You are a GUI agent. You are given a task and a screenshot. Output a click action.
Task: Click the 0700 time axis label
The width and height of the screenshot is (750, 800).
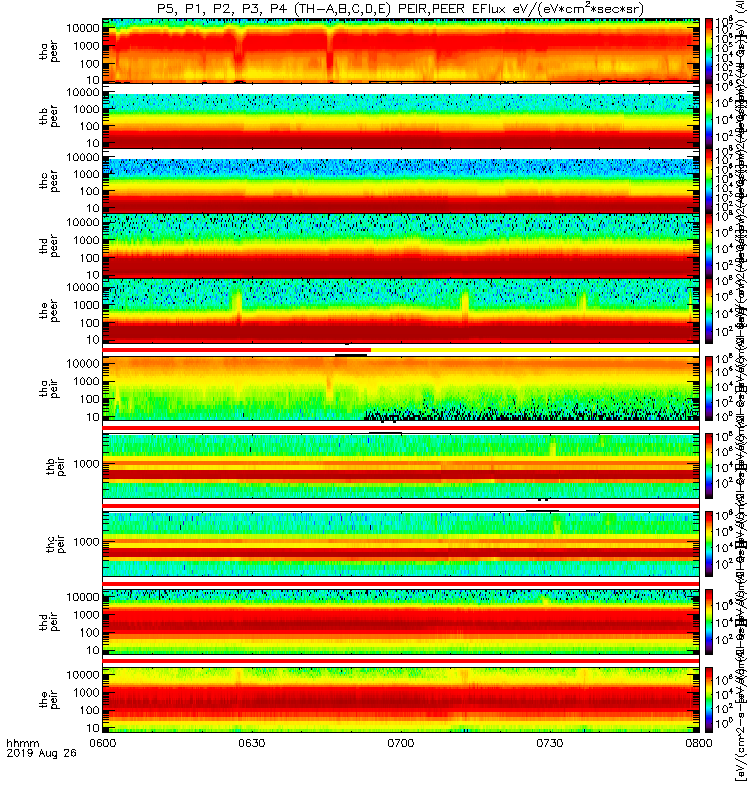(401, 743)
